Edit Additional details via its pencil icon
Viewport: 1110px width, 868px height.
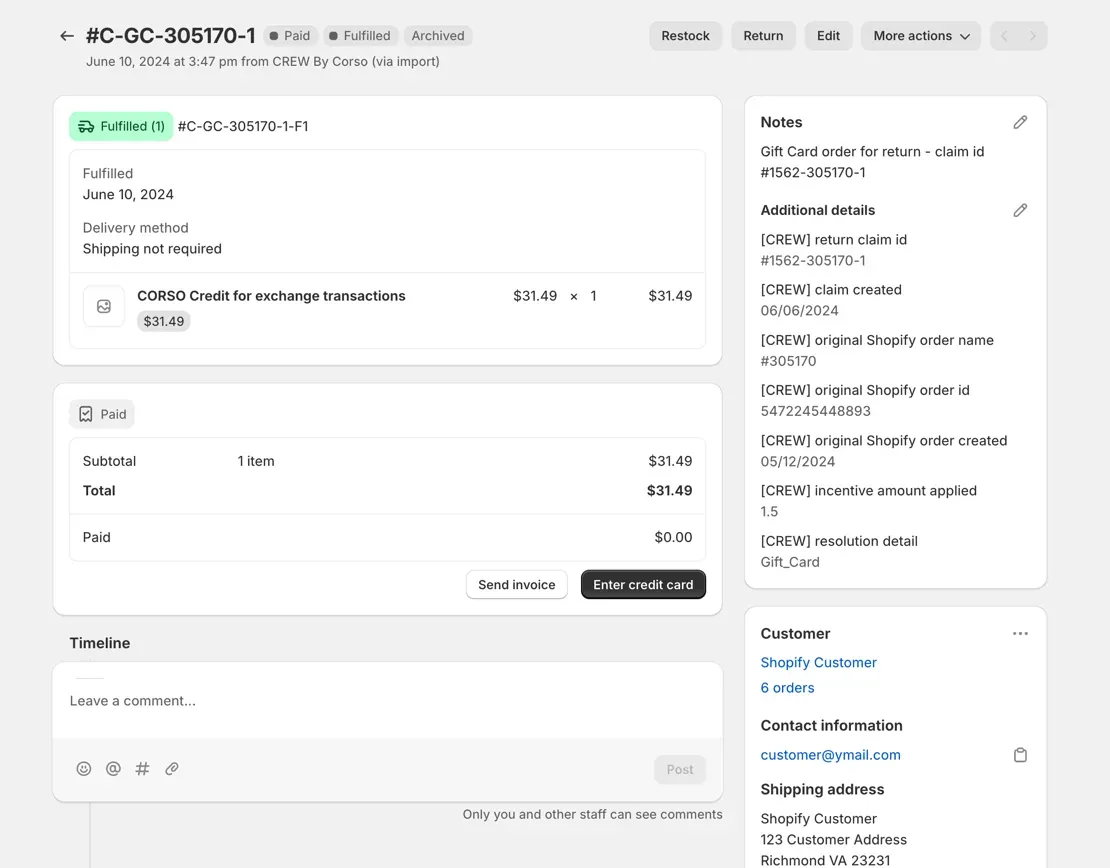tap(1020, 210)
